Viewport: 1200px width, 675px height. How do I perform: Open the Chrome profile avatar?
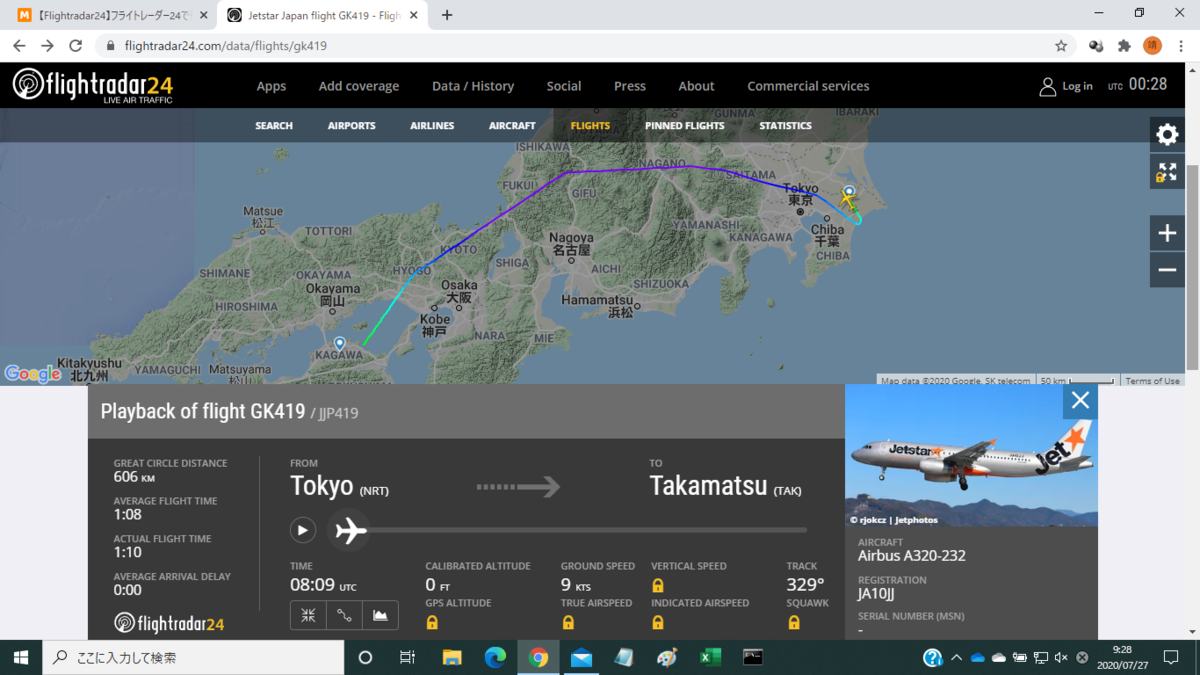click(1152, 46)
